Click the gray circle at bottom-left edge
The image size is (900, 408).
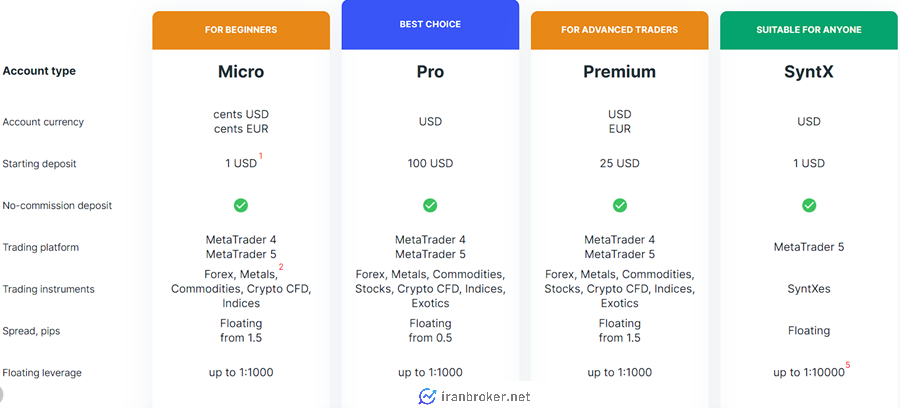tap(1, 395)
